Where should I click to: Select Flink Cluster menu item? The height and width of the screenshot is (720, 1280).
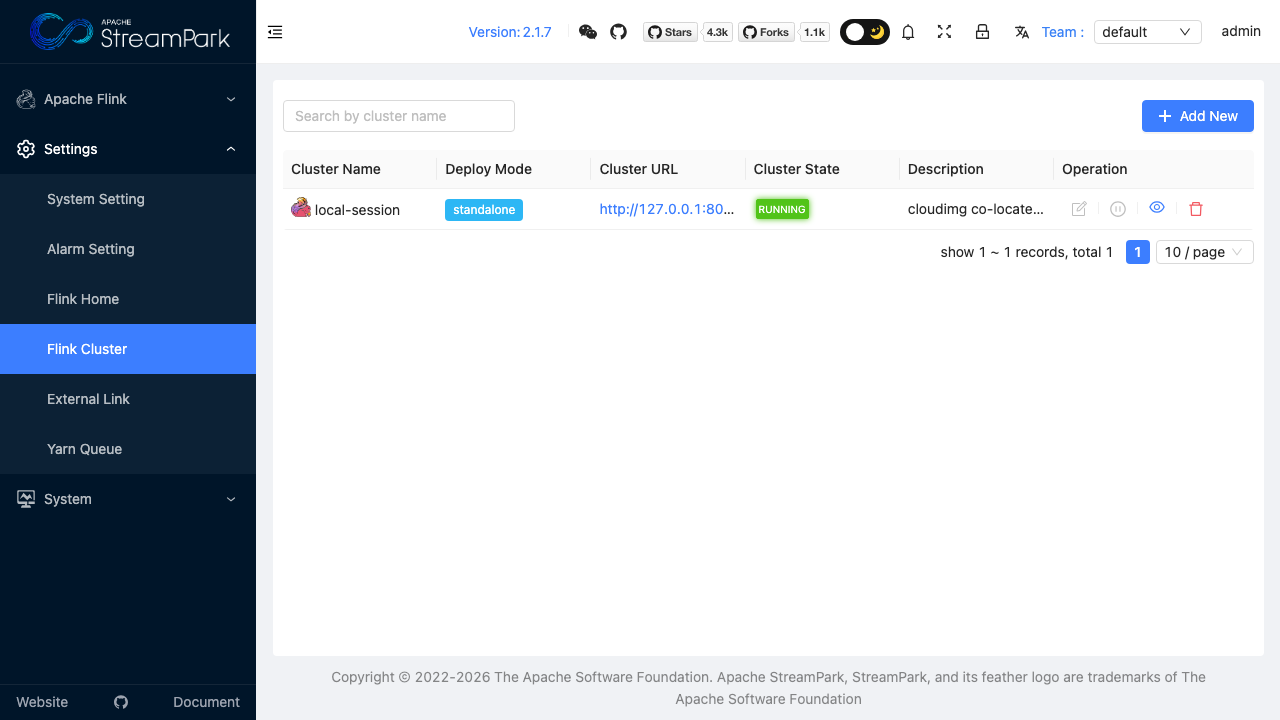point(128,349)
